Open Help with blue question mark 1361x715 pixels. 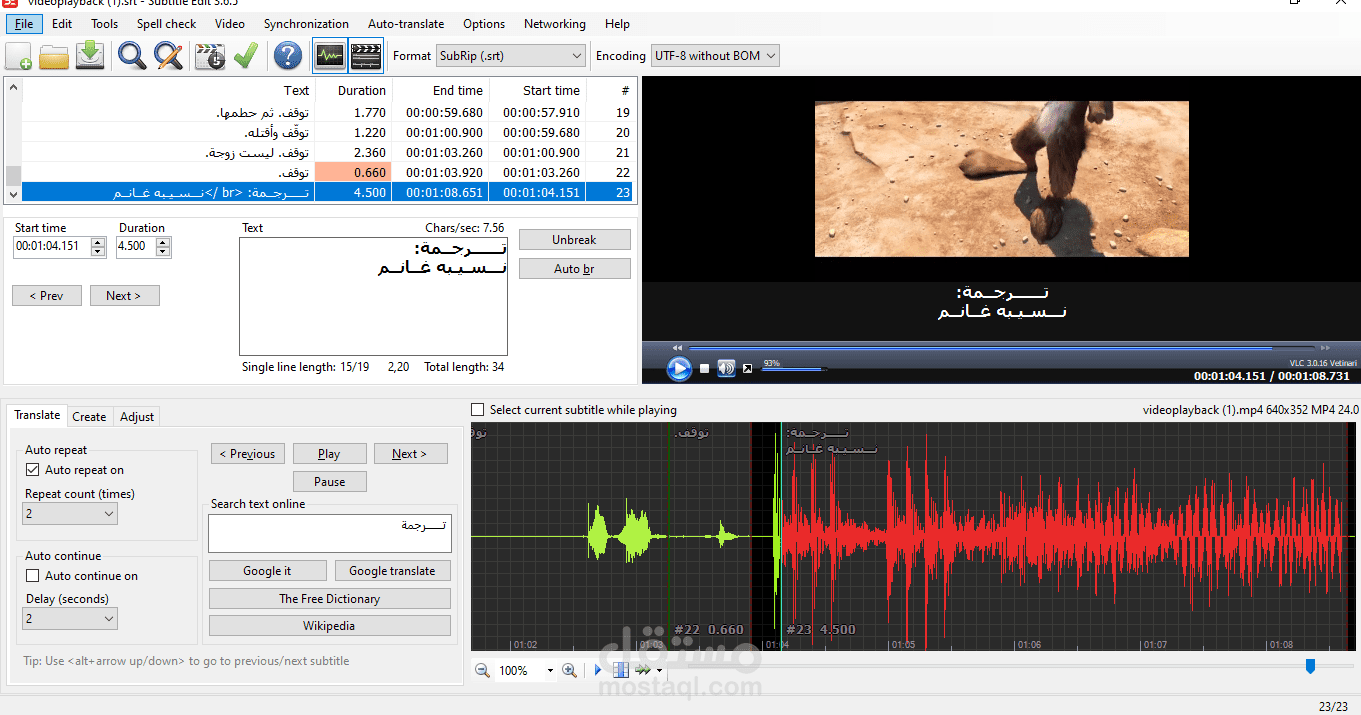(x=288, y=56)
